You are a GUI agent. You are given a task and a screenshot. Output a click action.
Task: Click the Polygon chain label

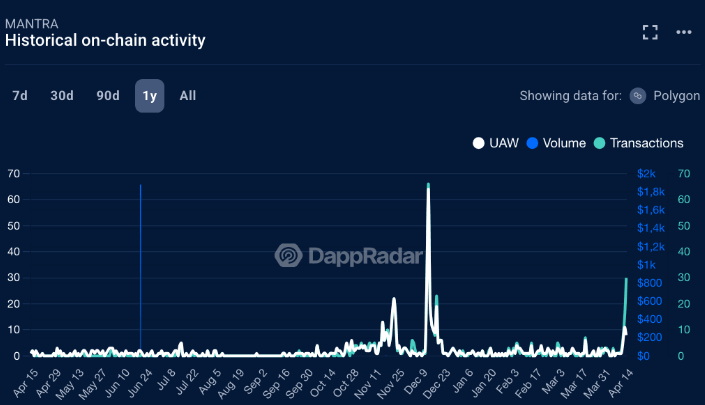676,96
